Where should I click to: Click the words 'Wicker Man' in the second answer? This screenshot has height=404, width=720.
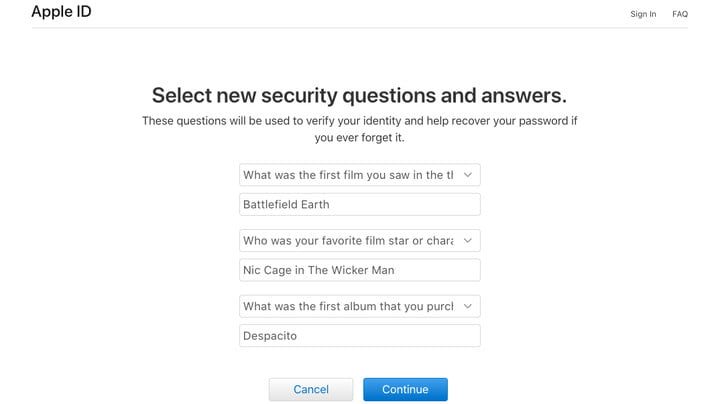(369, 270)
